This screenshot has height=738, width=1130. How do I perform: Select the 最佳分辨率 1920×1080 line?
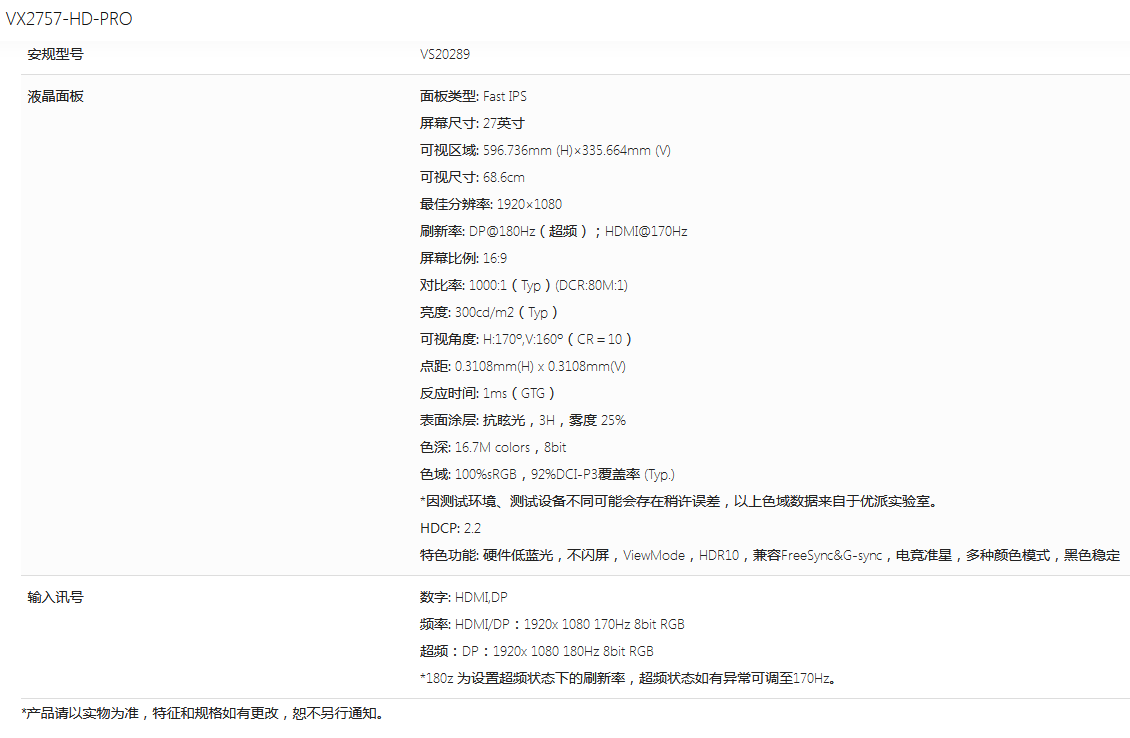point(491,205)
